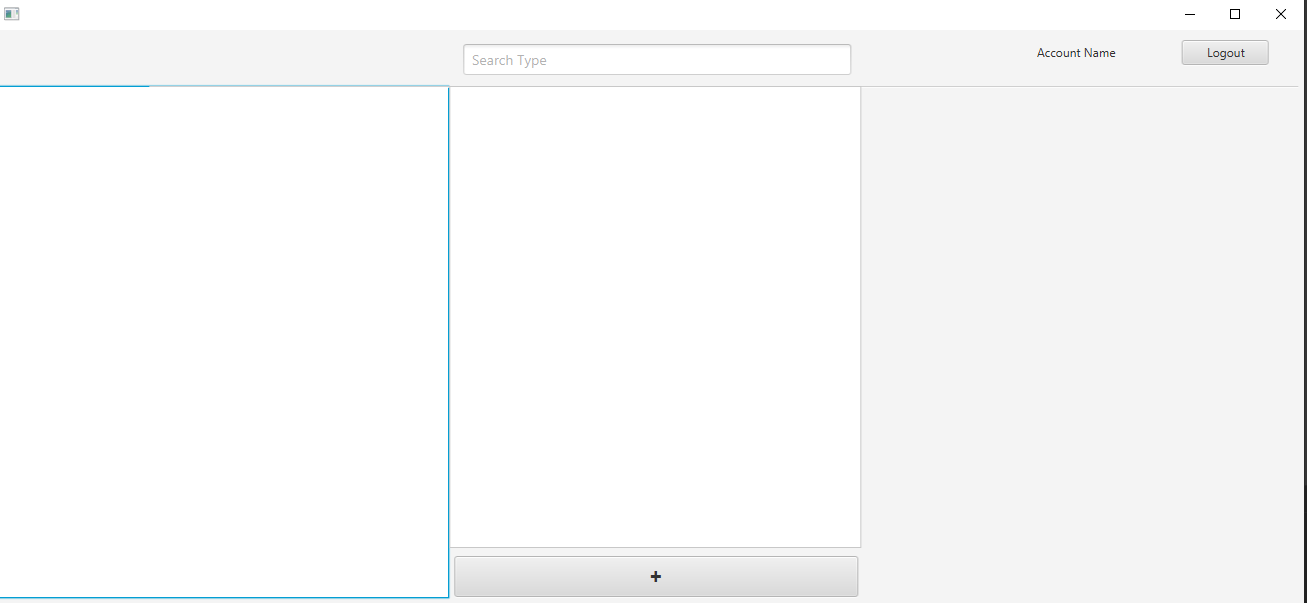The height and width of the screenshot is (603, 1307).
Task: Click the gray right-side detail panel
Action: click(x=1080, y=340)
